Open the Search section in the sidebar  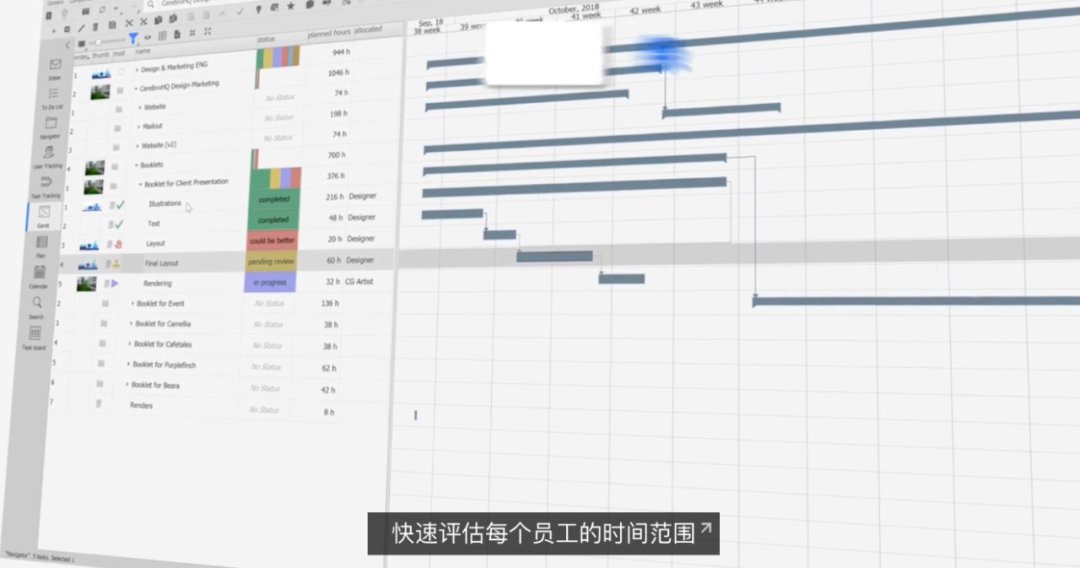tap(37, 306)
